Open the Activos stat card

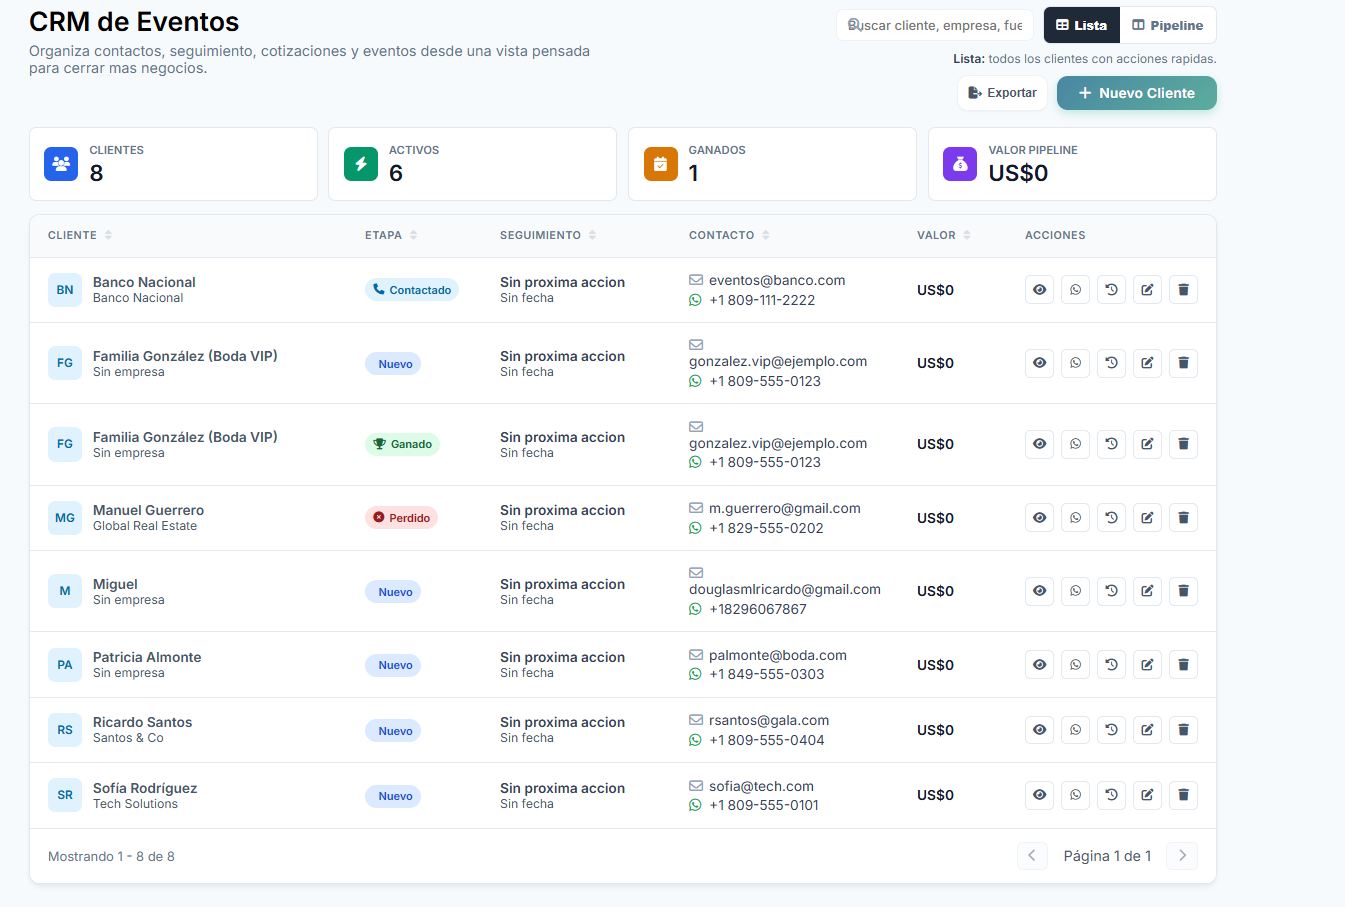(472, 164)
